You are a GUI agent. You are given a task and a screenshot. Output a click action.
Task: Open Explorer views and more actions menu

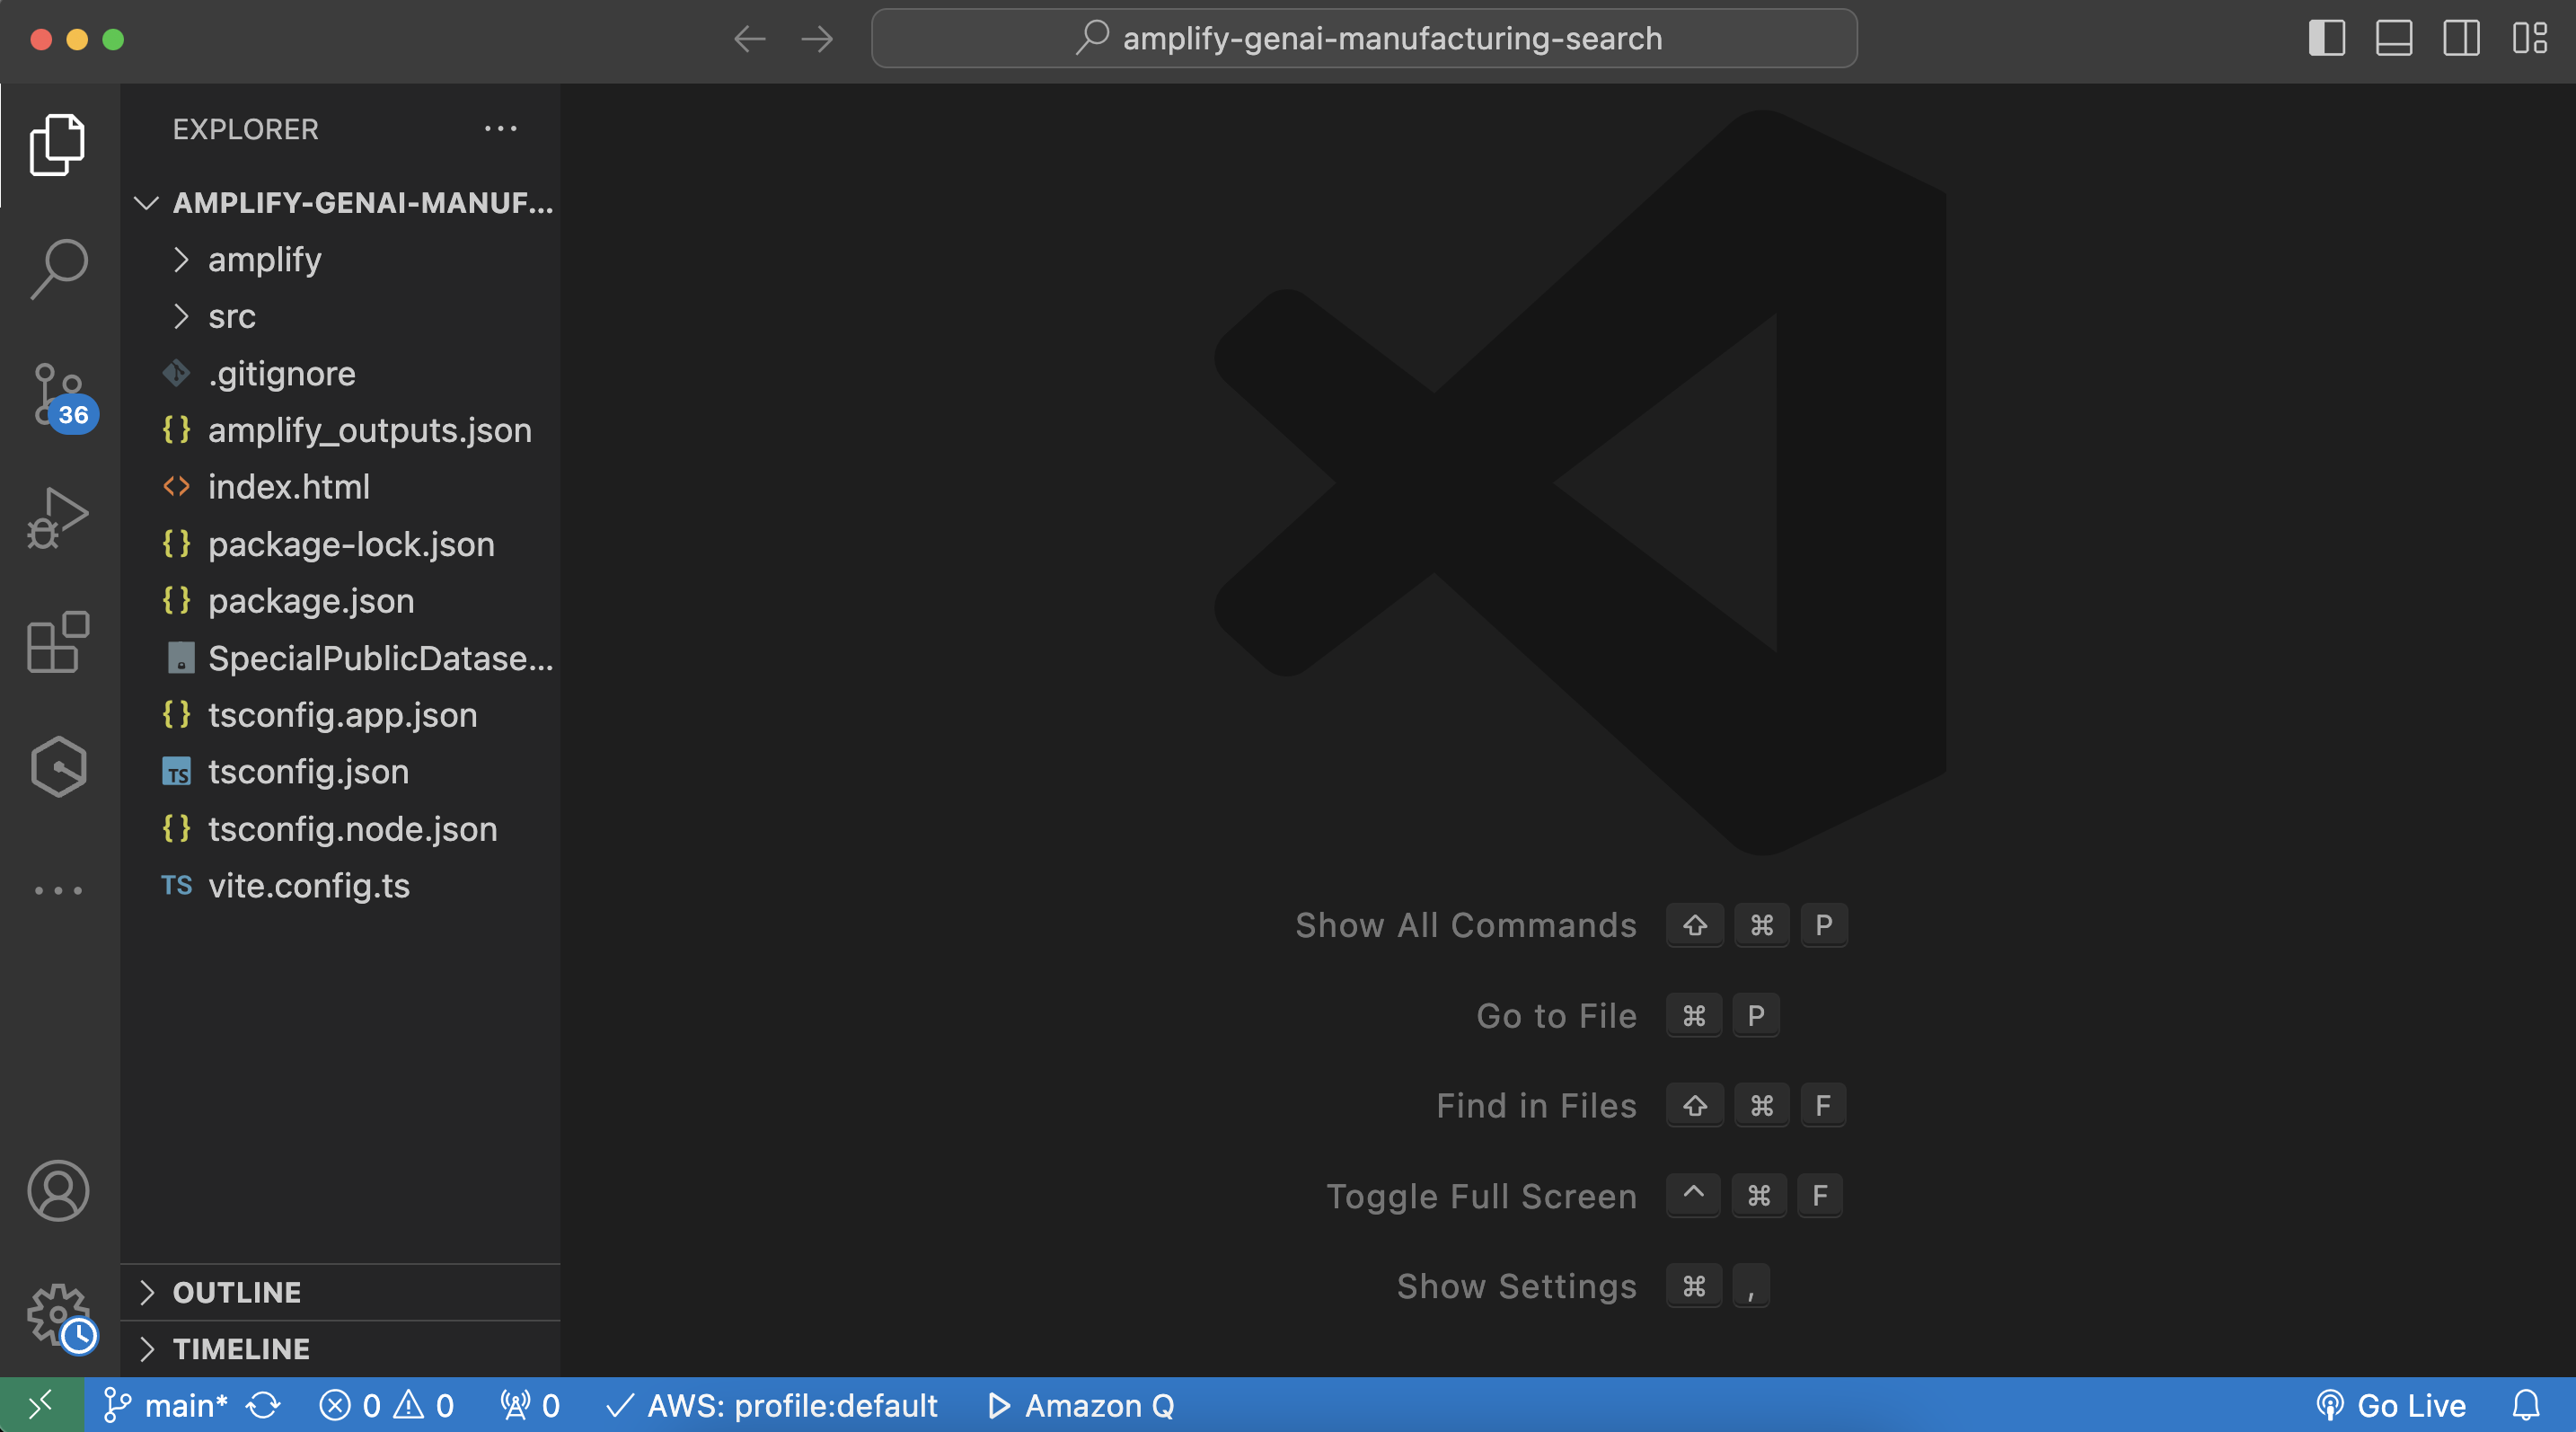pos(500,129)
